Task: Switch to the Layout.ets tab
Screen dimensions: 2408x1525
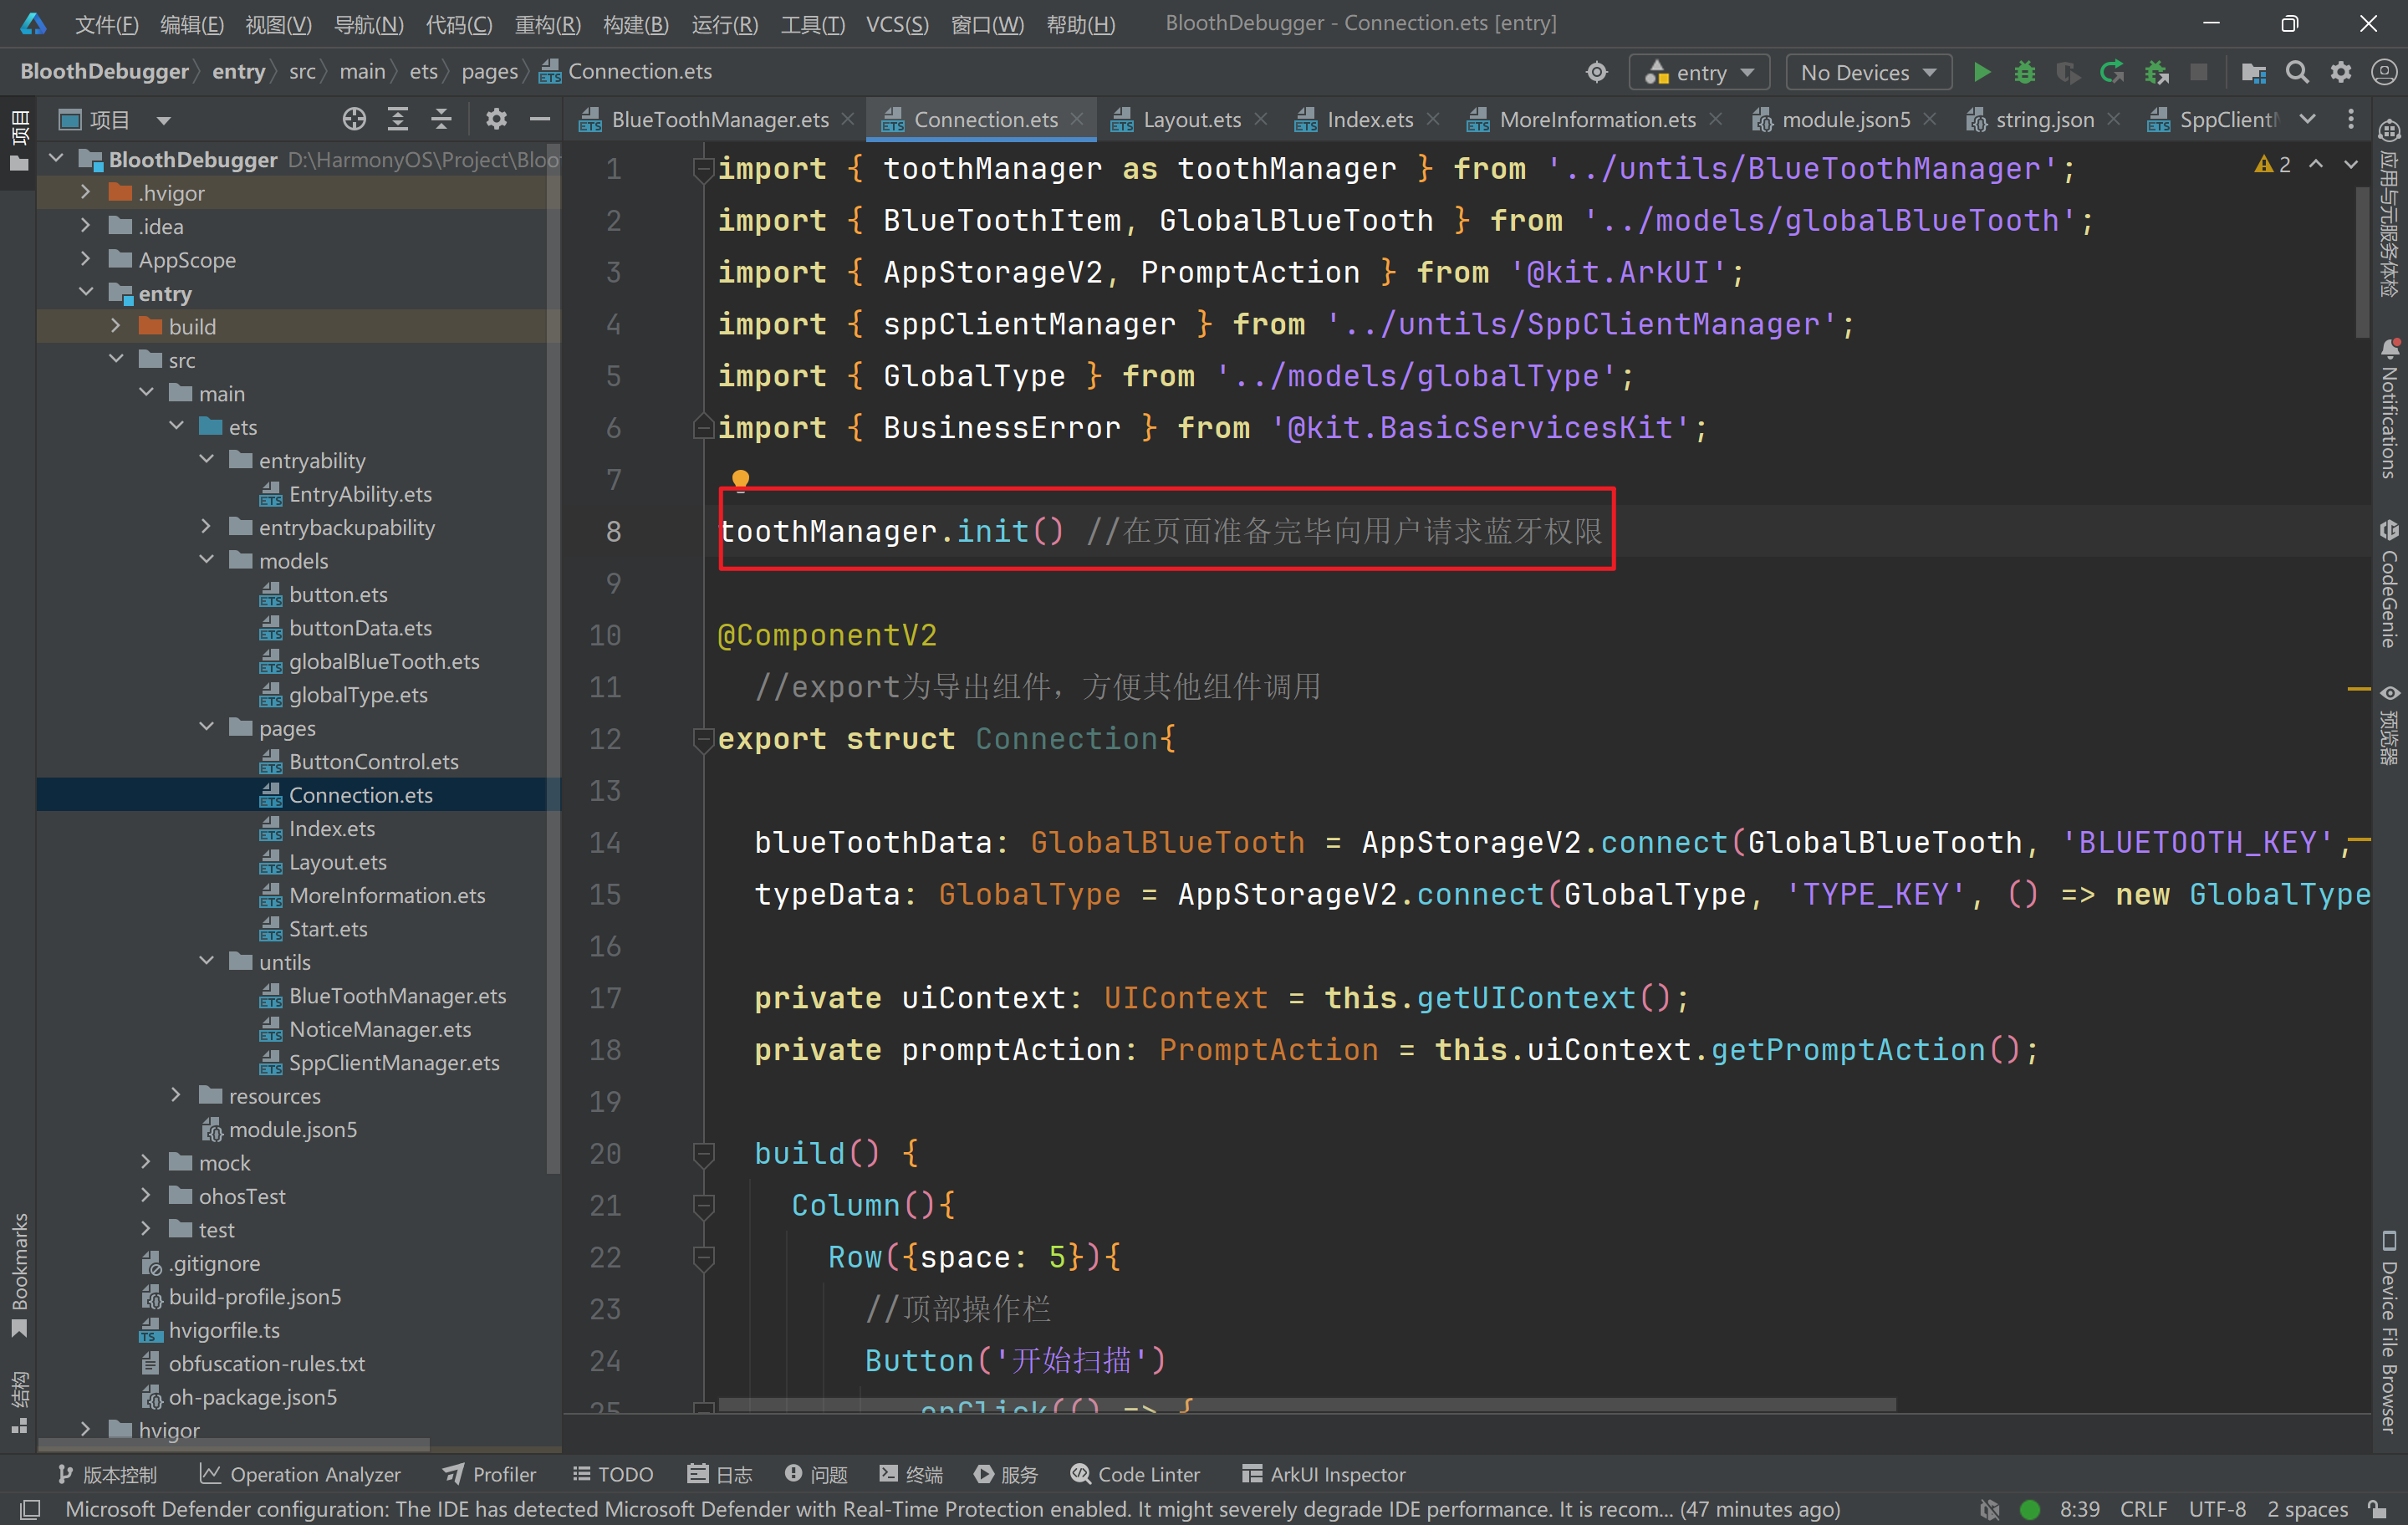Action: (x=1191, y=120)
